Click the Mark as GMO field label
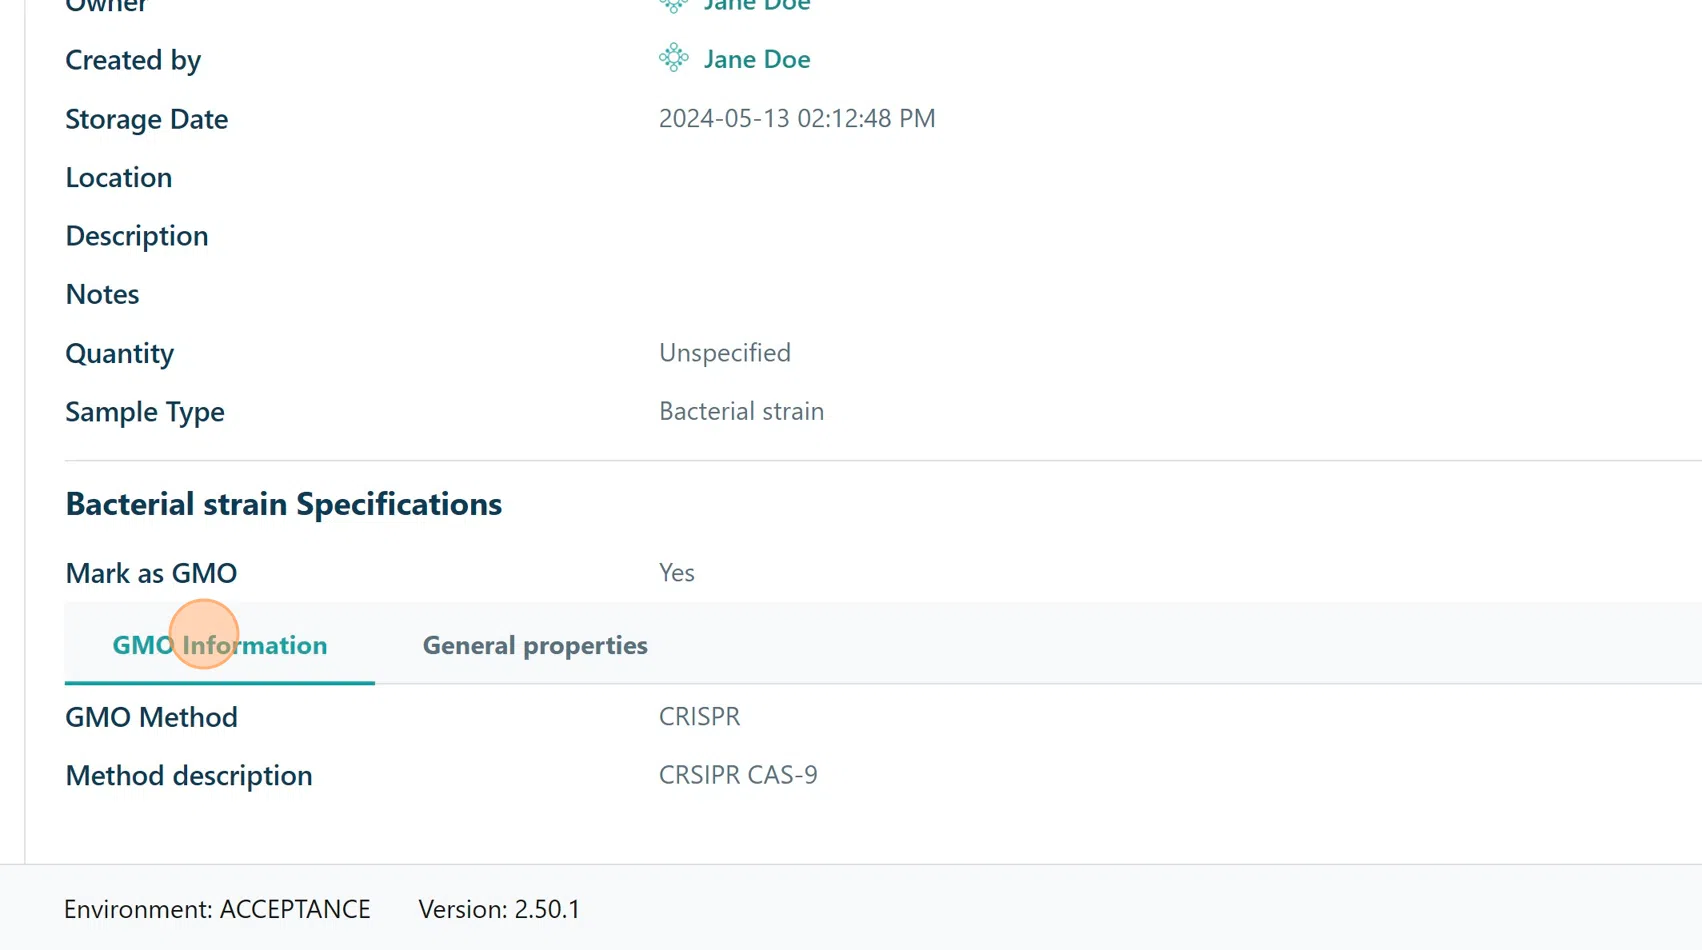The width and height of the screenshot is (1702, 950). (x=151, y=573)
